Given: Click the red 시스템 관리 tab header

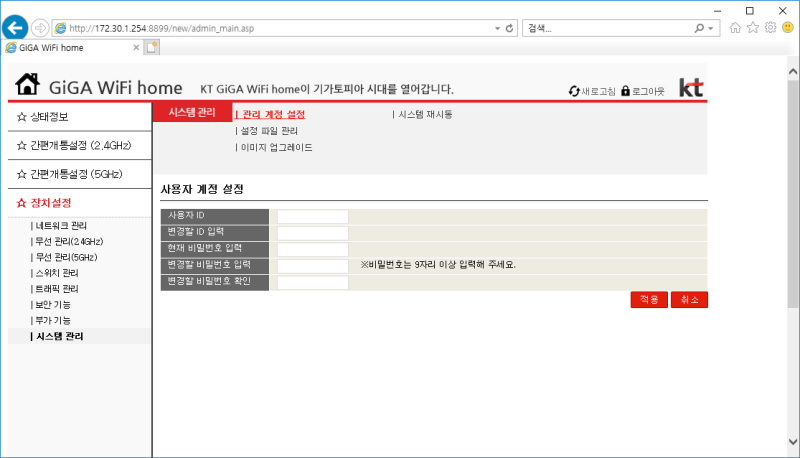Looking at the screenshot, I should coord(192,112).
